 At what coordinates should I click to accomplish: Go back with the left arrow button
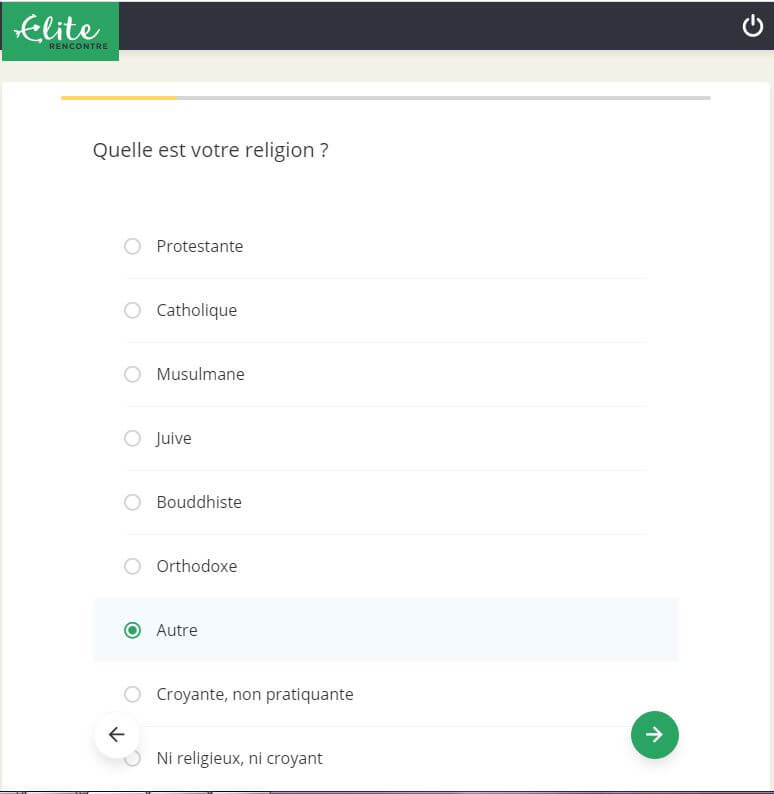coord(117,735)
